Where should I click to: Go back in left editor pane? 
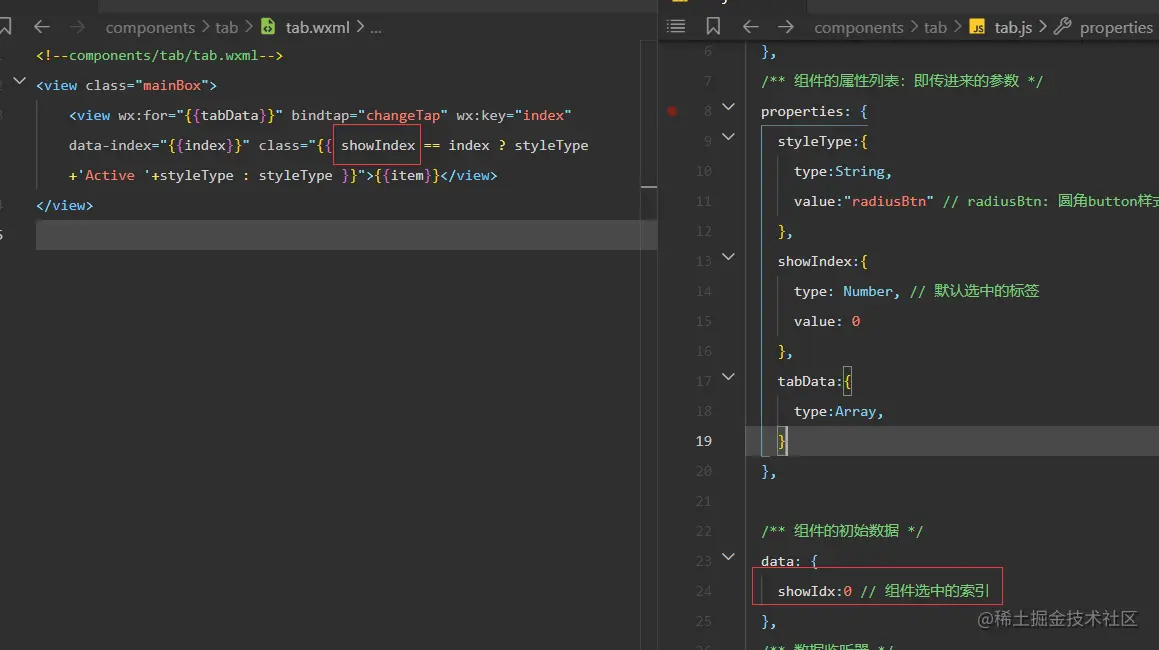pyautogui.click(x=41, y=27)
